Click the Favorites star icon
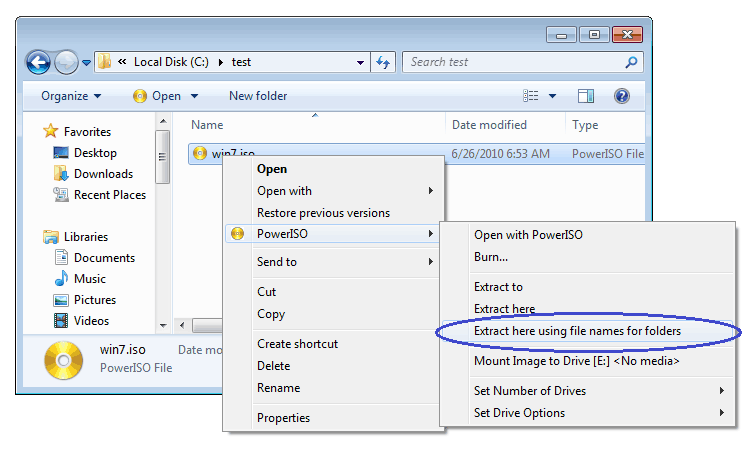Image resolution: width=750 pixels, height=450 pixels. pos(50,131)
